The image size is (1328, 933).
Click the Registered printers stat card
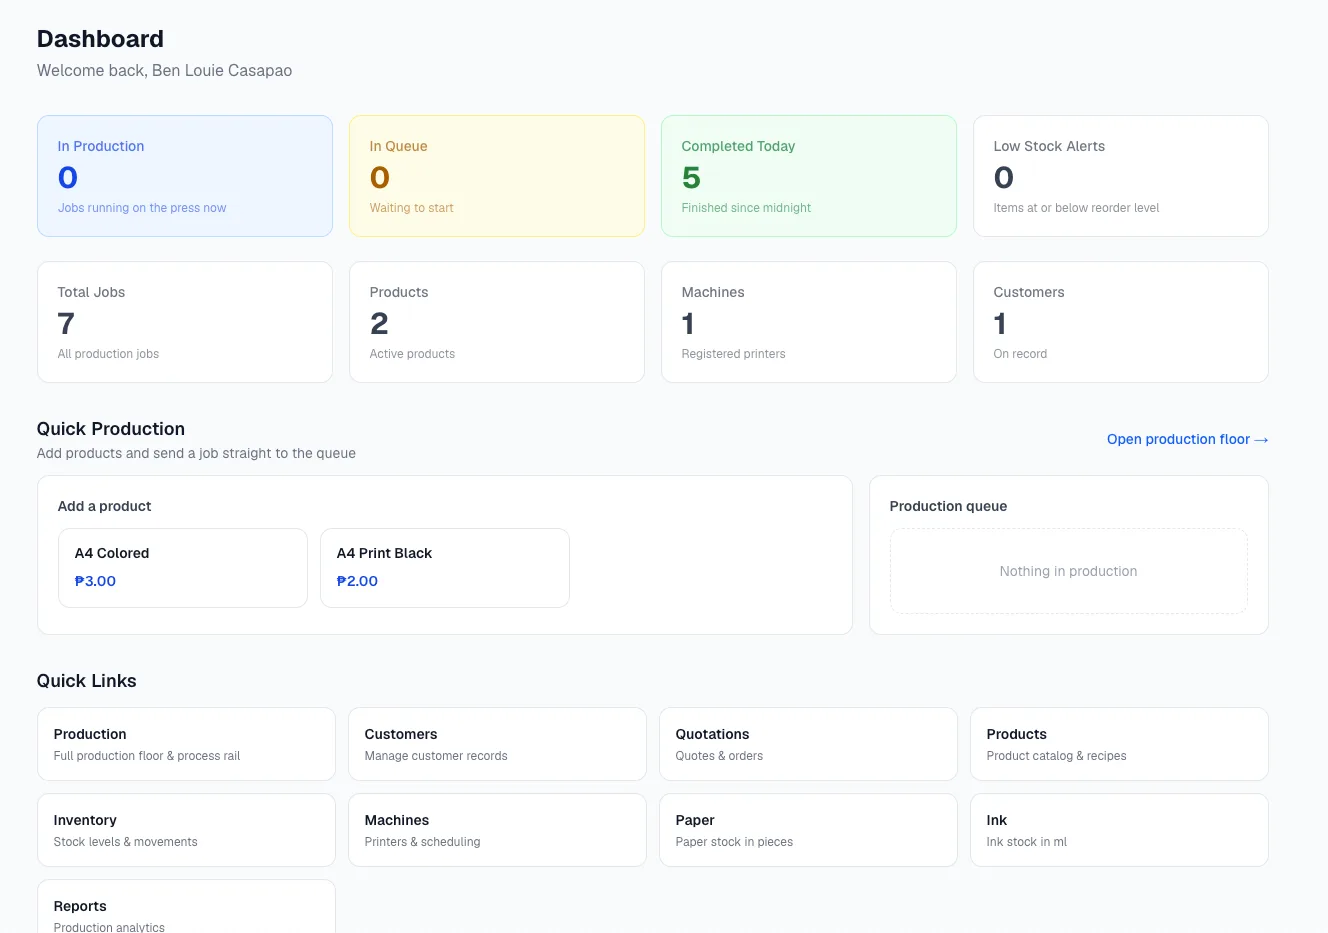click(x=809, y=322)
